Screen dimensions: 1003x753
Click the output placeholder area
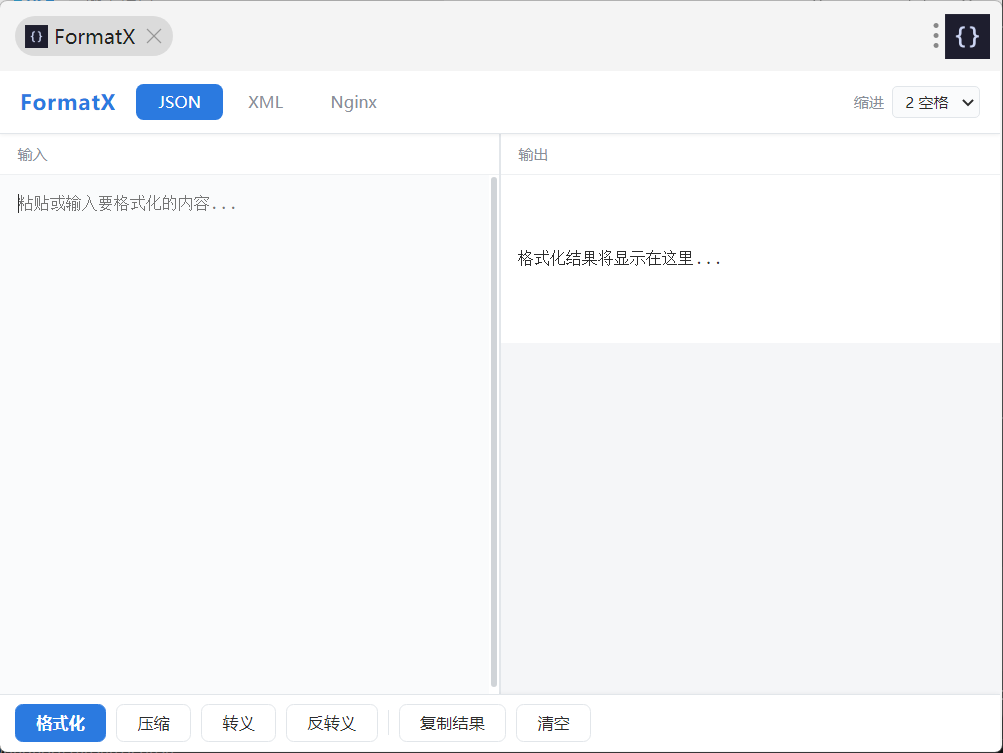pyautogui.click(x=751, y=258)
